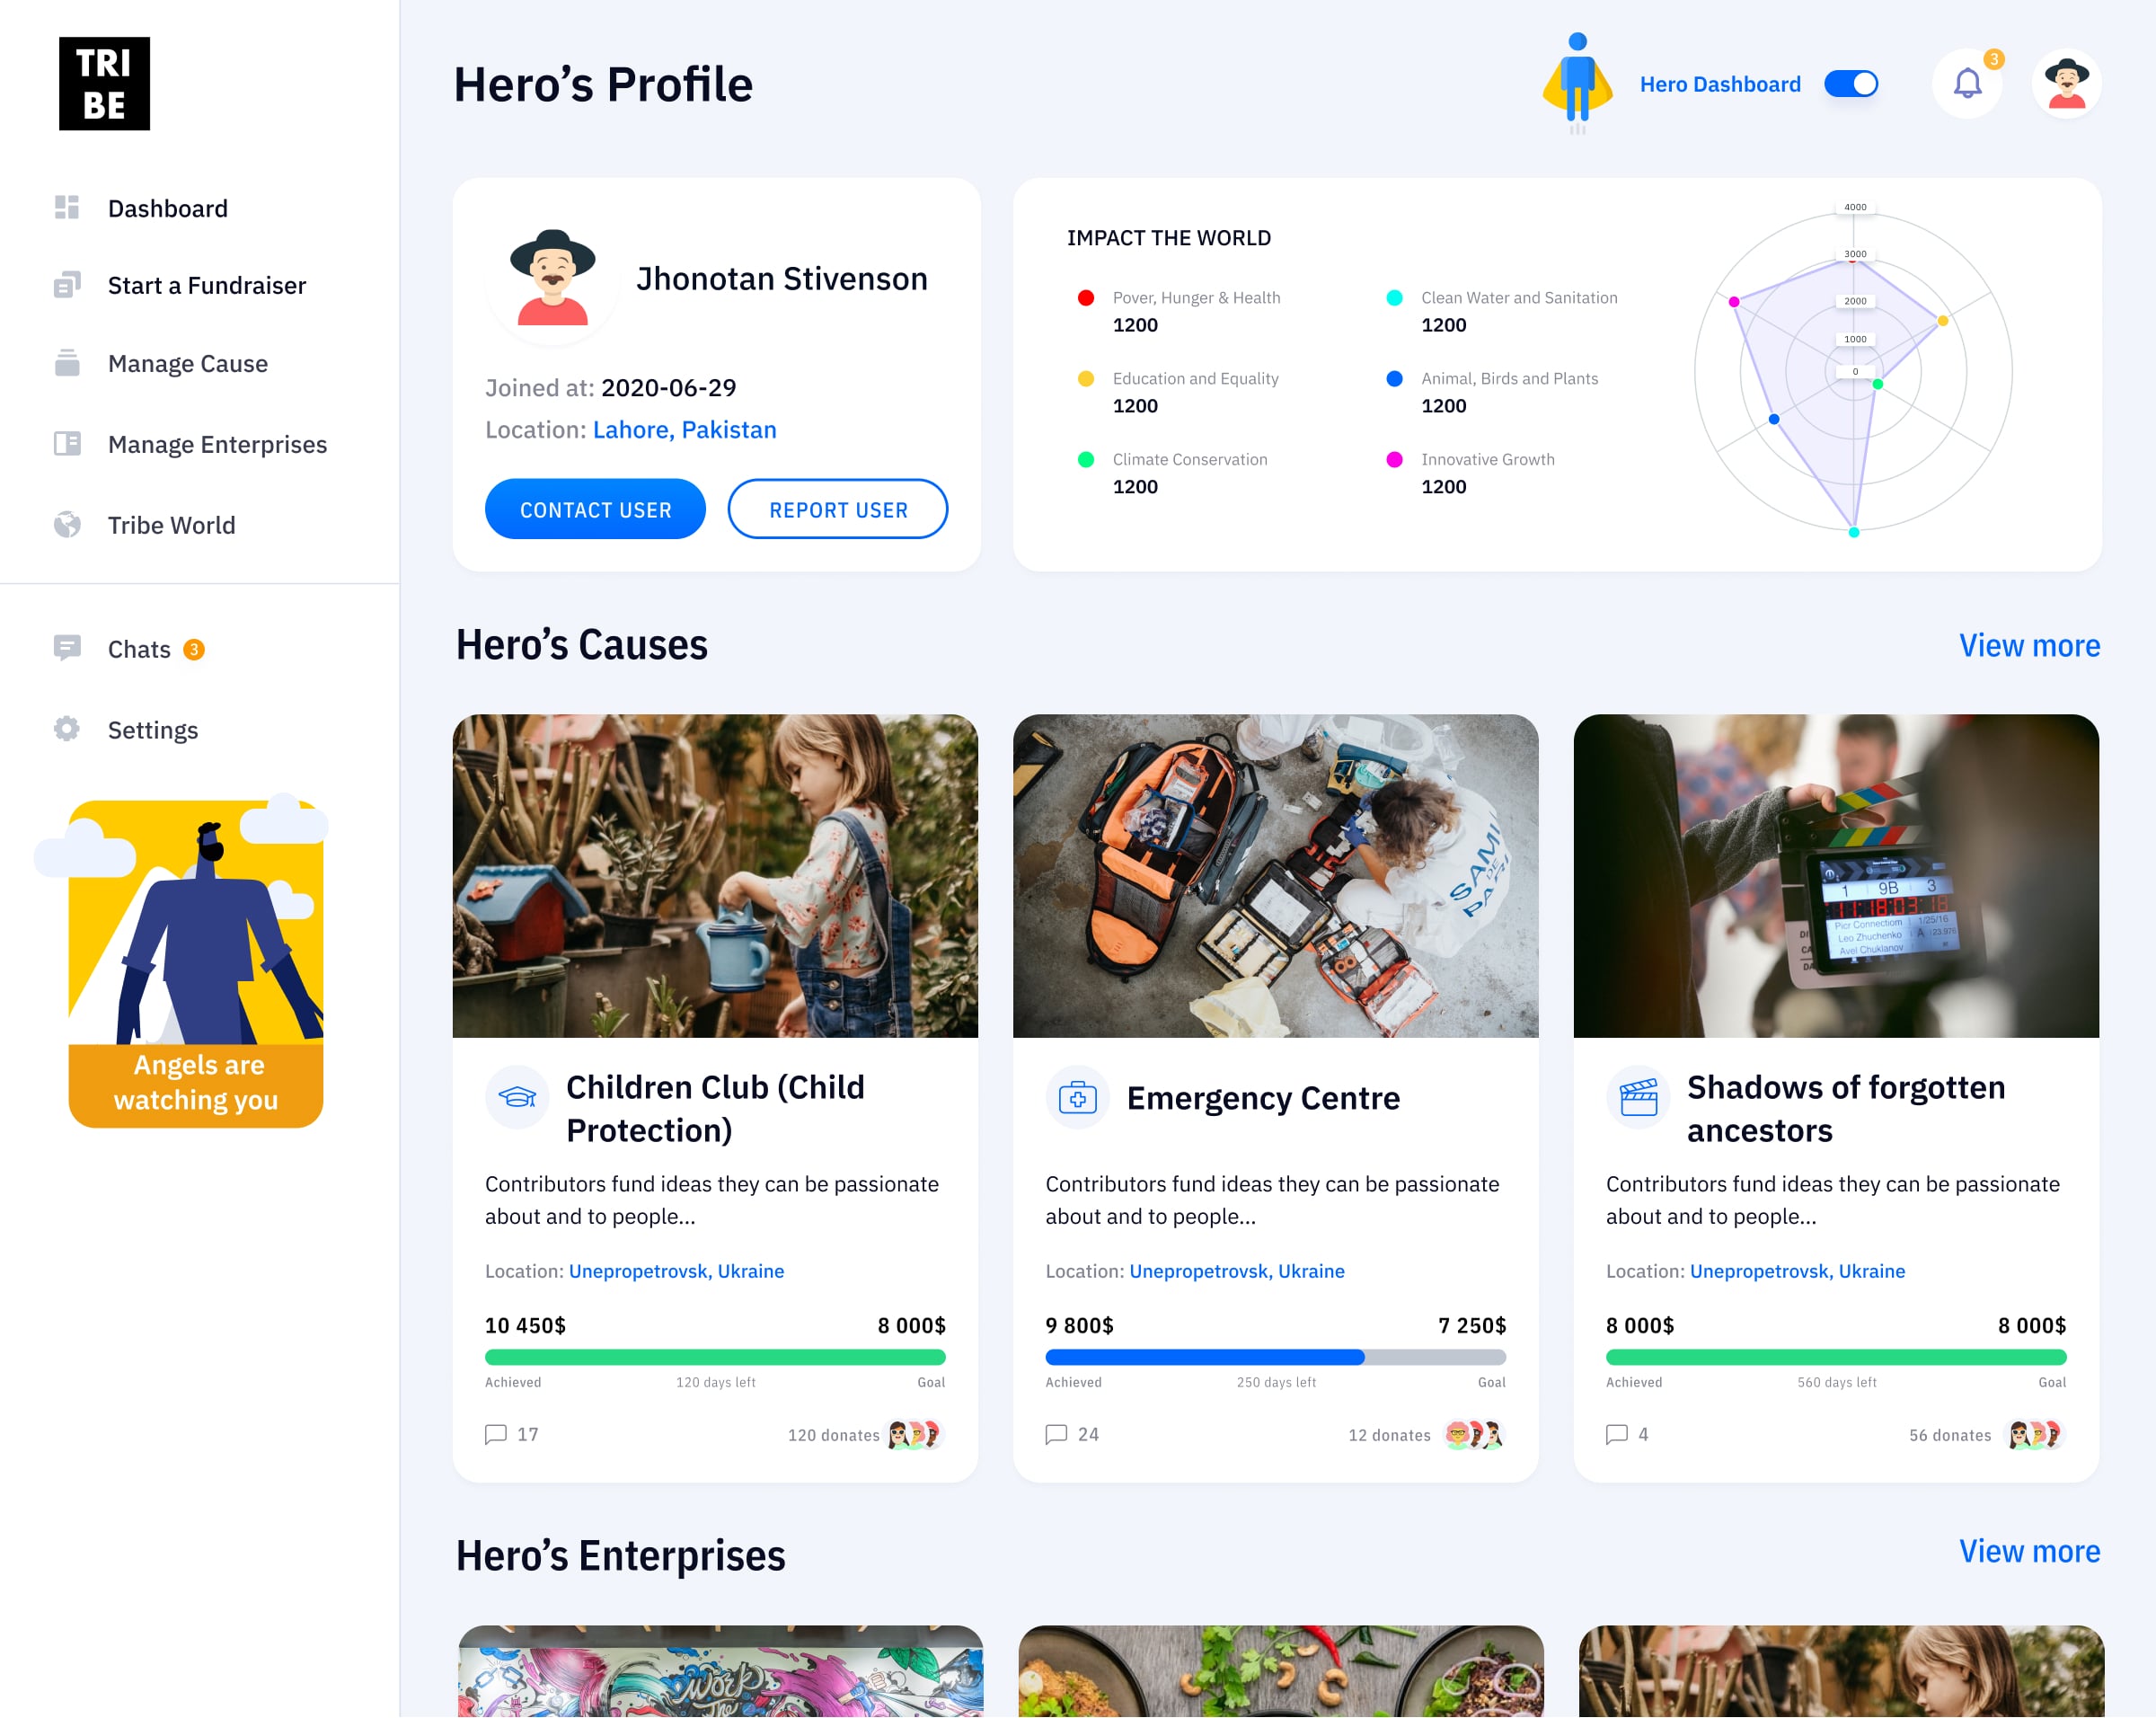Click the Start a Fundraiser icon
This screenshot has height=1718, width=2156.
(67, 285)
